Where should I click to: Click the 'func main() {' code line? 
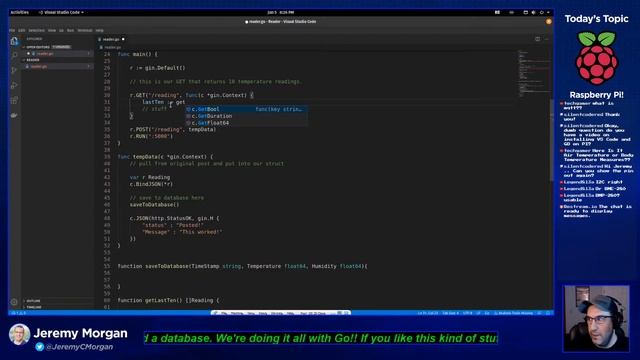pos(138,54)
